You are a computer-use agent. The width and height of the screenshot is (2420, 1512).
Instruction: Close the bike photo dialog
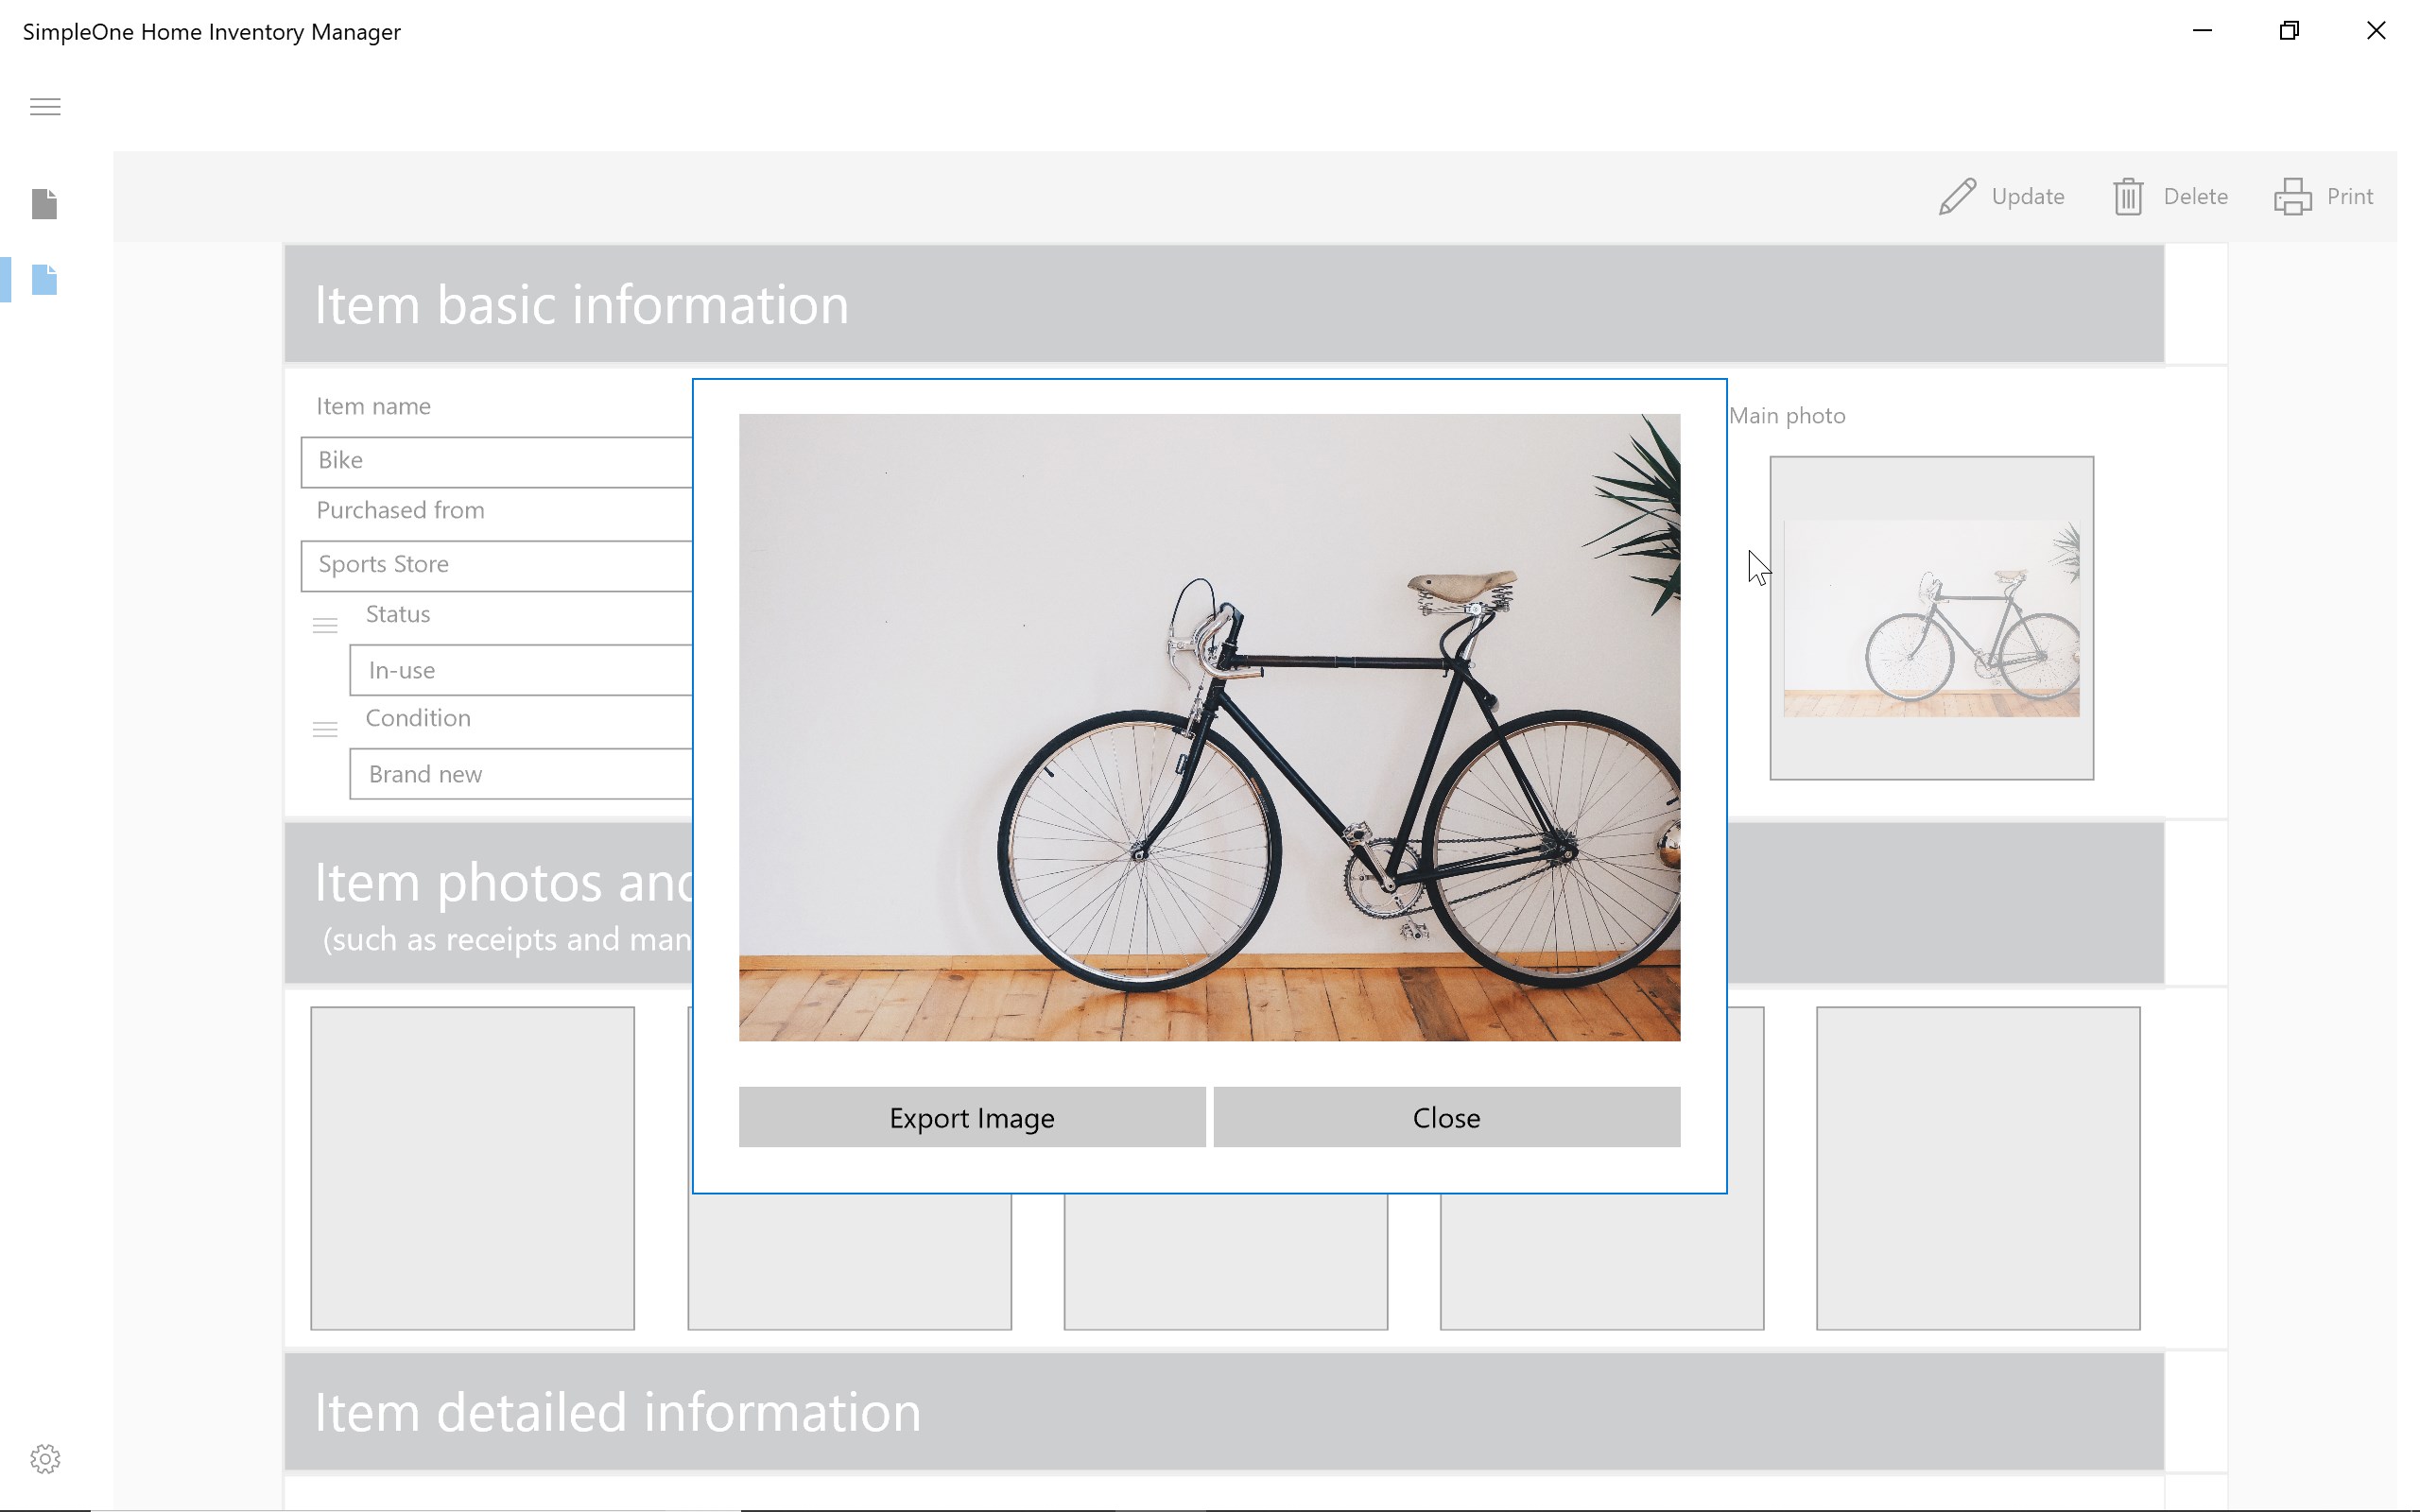click(x=1446, y=1117)
